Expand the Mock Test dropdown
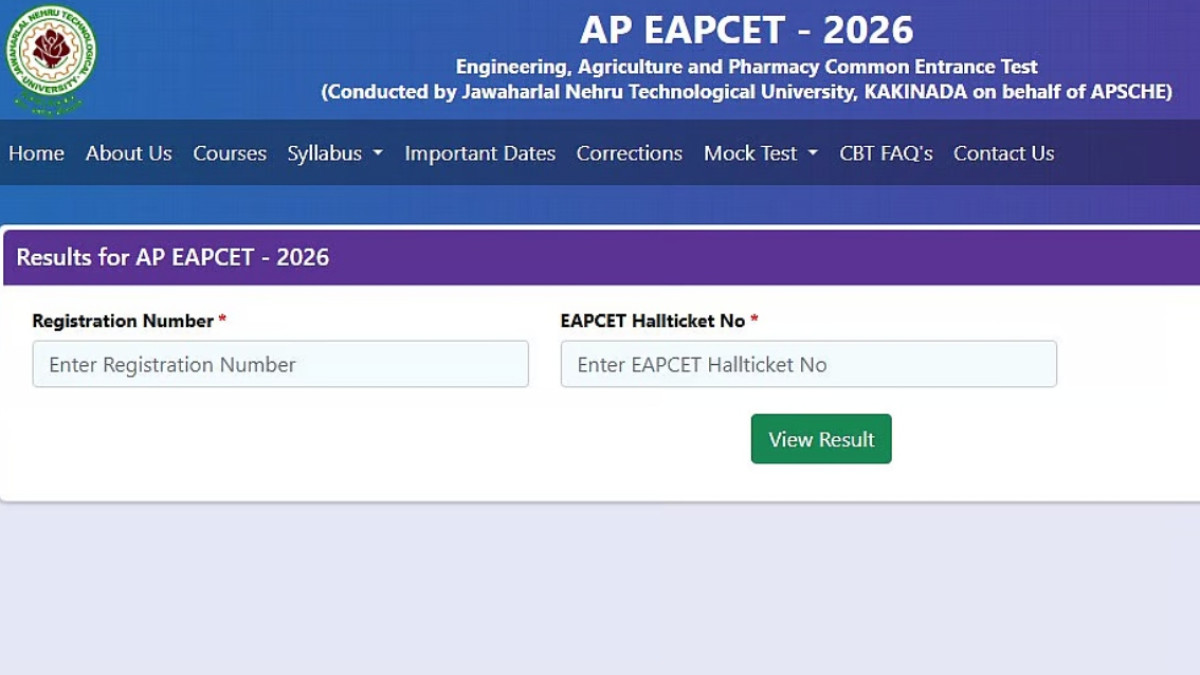The image size is (1200, 675). coord(761,153)
